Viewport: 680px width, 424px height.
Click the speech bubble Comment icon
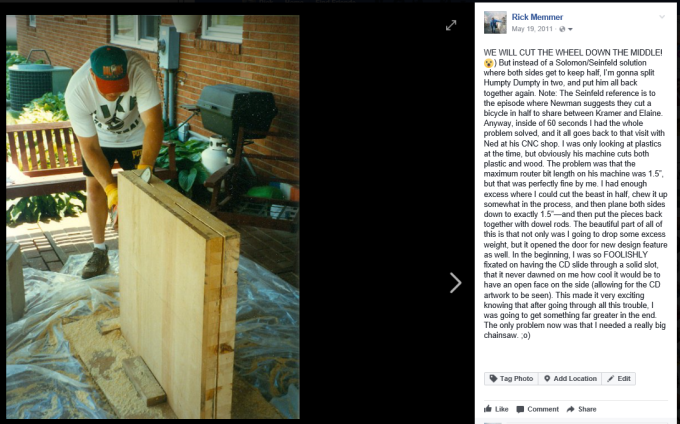point(520,409)
